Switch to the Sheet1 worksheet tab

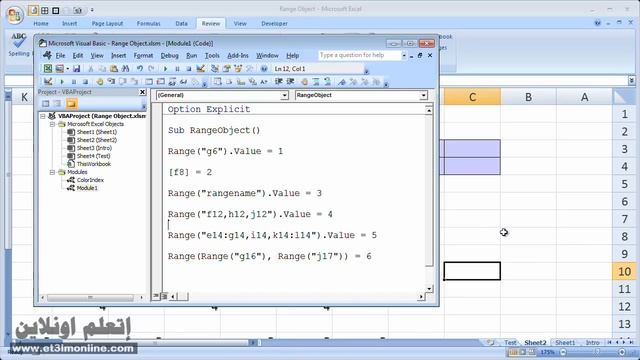[565, 342]
